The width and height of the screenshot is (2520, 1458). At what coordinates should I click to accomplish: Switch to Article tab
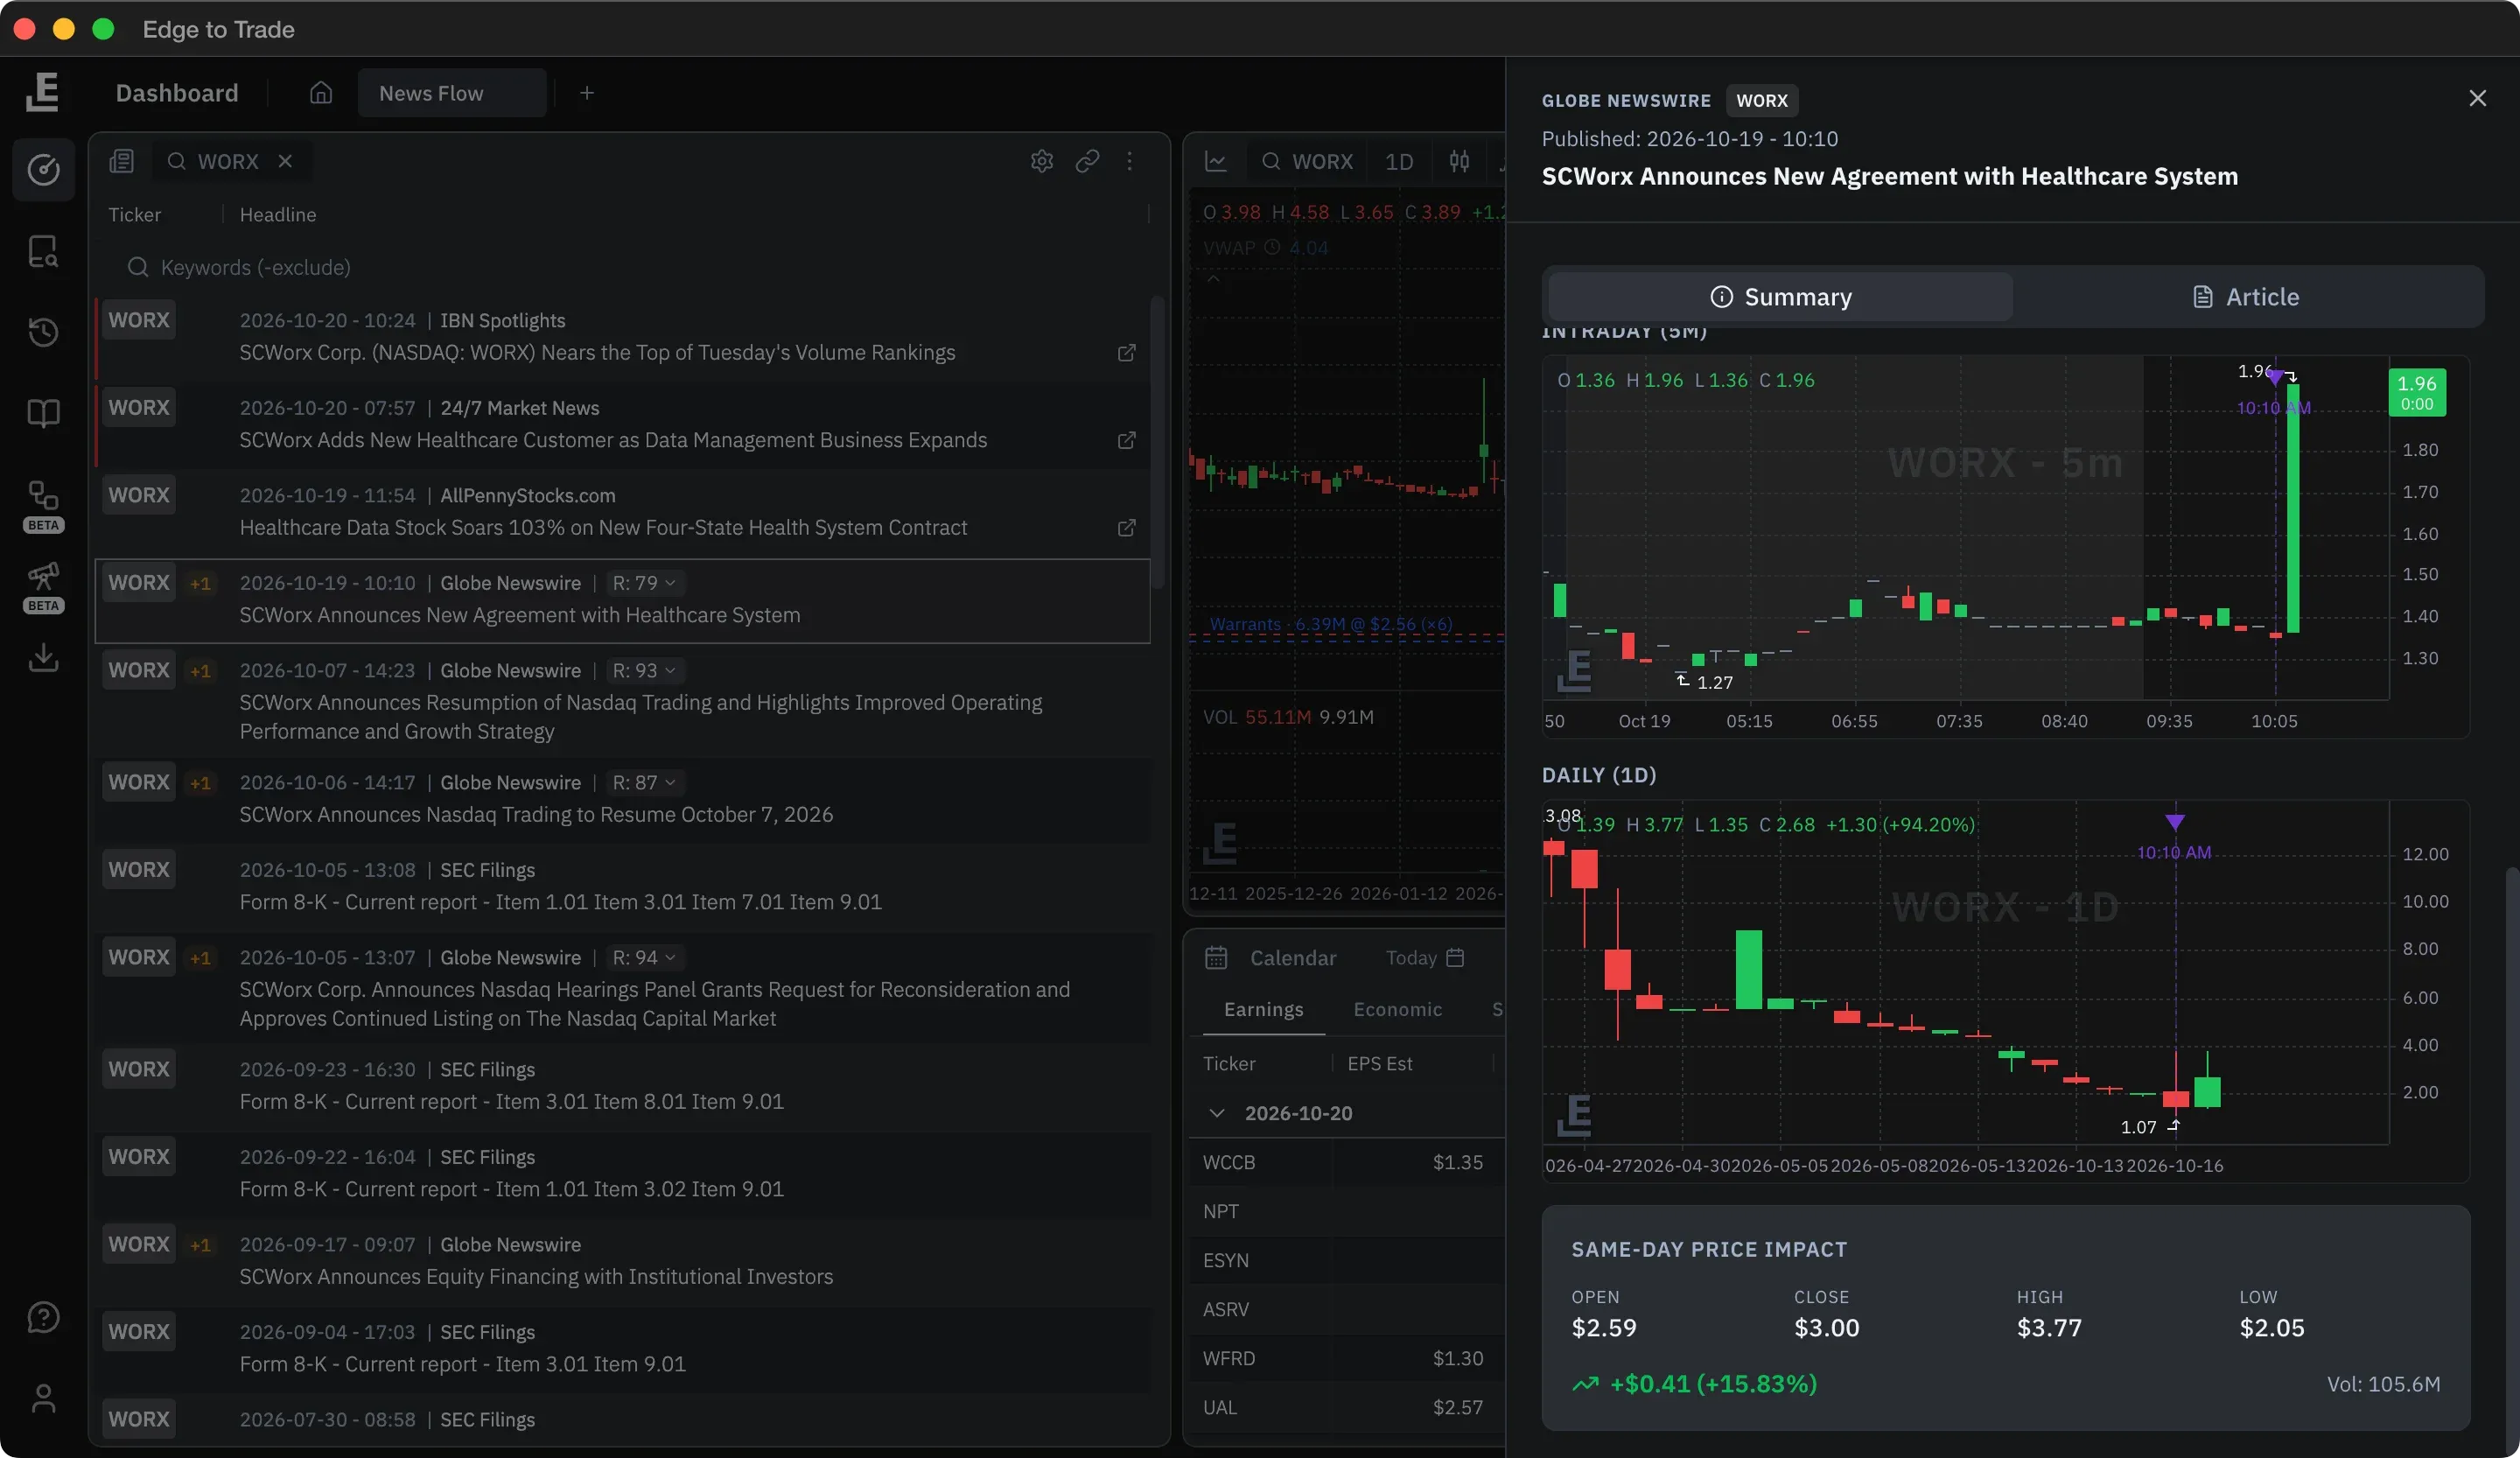(2246, 297)
